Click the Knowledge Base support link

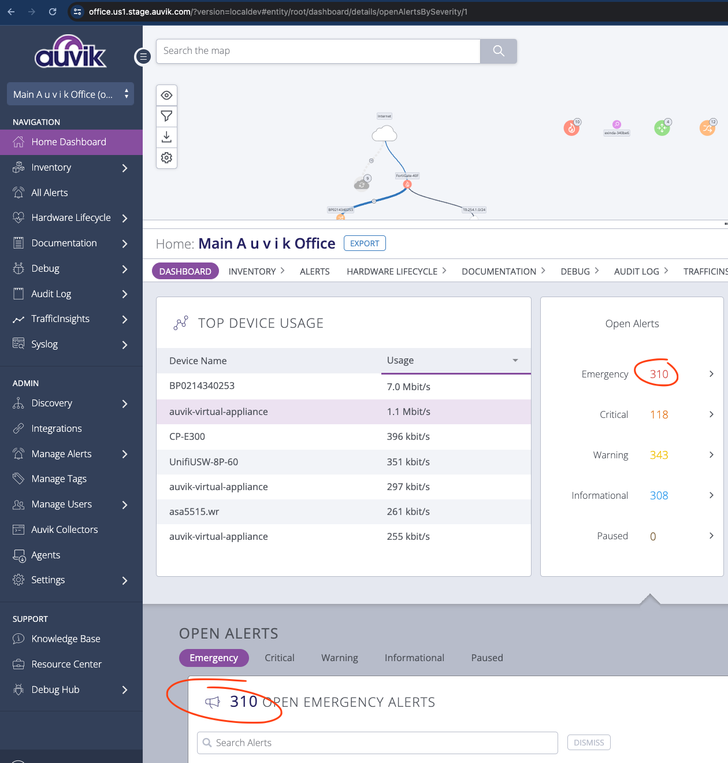66,639
